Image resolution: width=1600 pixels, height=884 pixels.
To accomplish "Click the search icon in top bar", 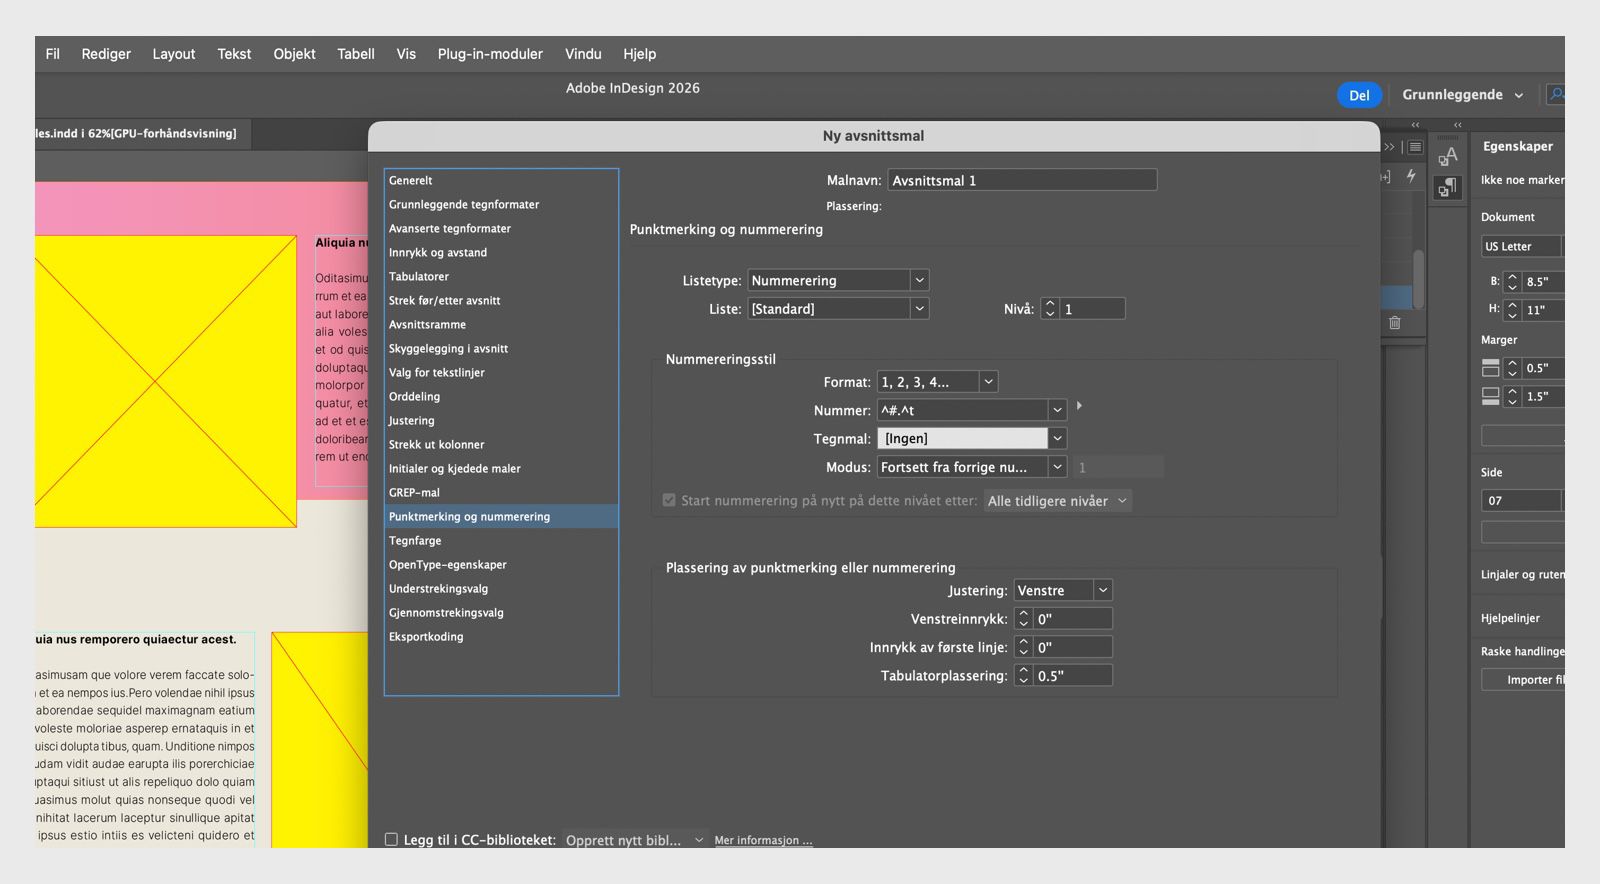I will [x=1555, y=94].
